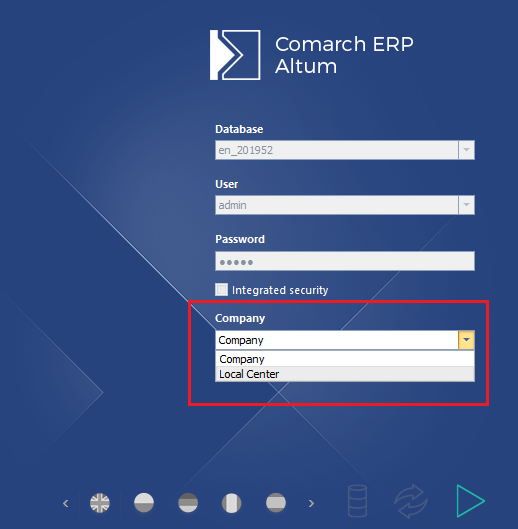Select the Polish two-stripe flag icon

coord(144,503)
